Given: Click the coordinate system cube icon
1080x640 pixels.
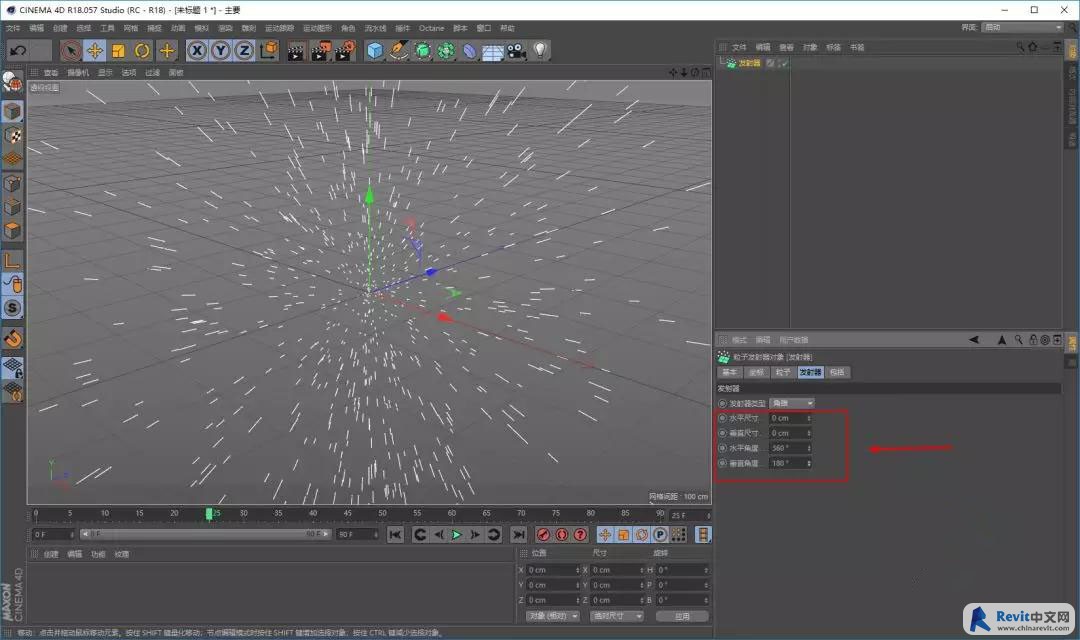Looking at the screenshot, I should [x=269, y=50].
